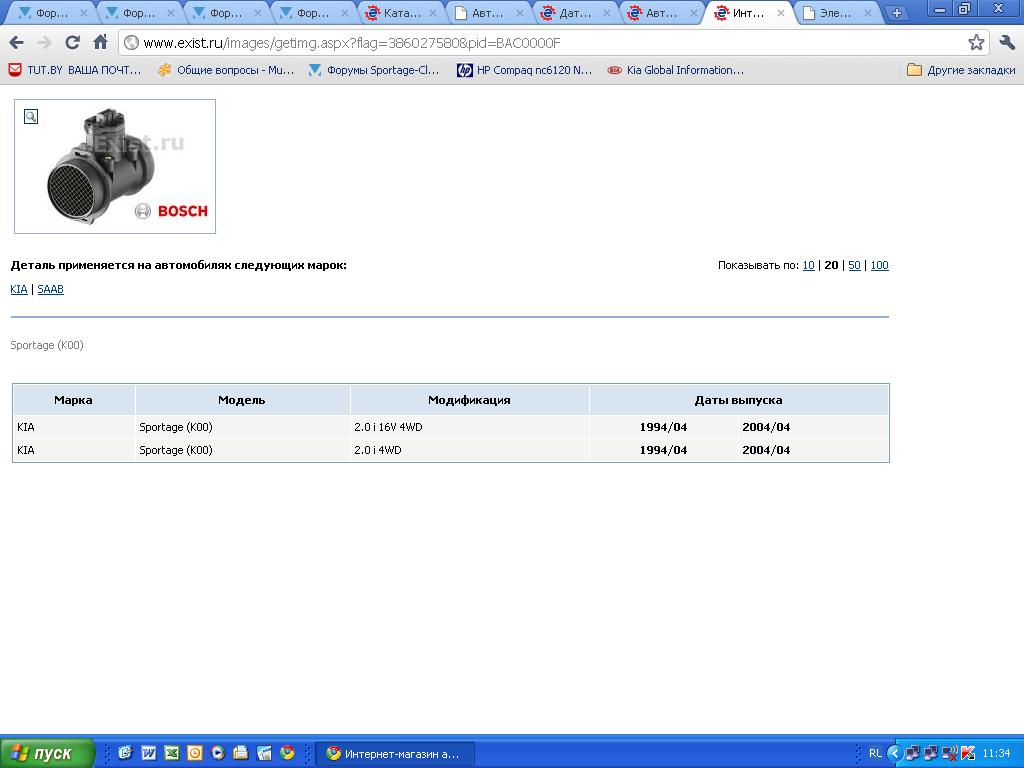
Task: Open the KIA brand link
Action: tap(19, 289)
